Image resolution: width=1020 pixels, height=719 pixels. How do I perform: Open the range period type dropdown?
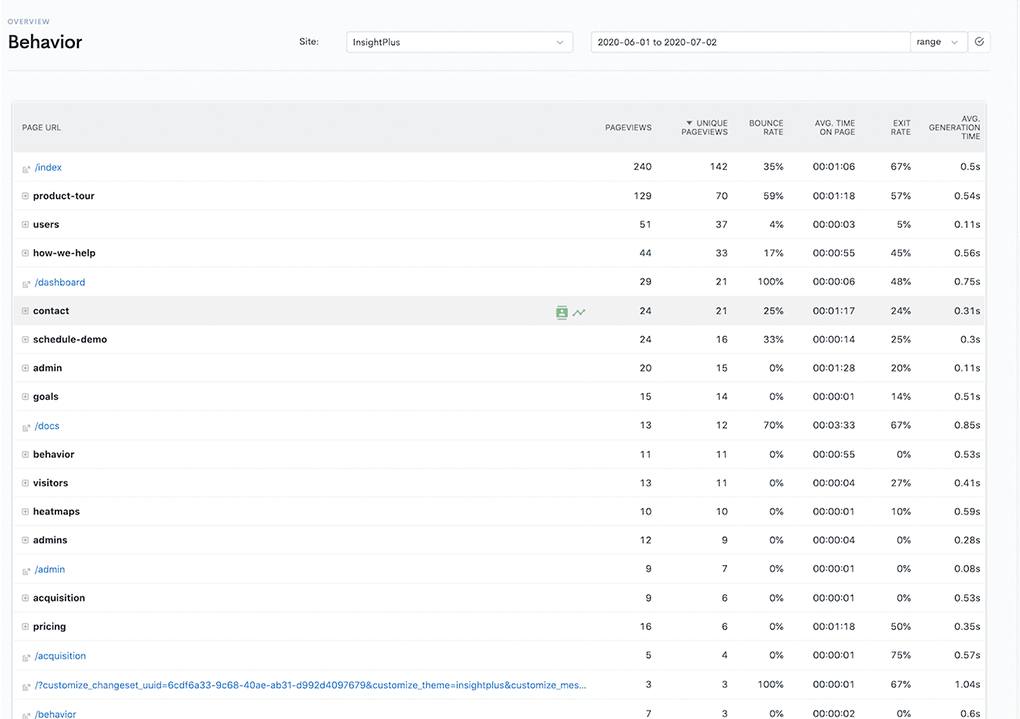click(x=938, y=42)
